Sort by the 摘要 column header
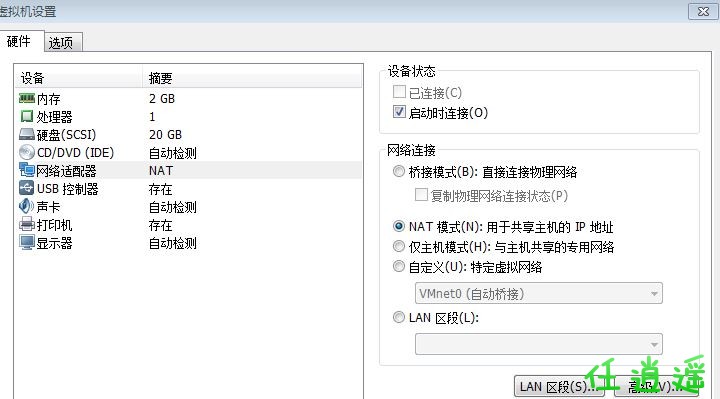This screenshot has height=399, width=720. 252,78
